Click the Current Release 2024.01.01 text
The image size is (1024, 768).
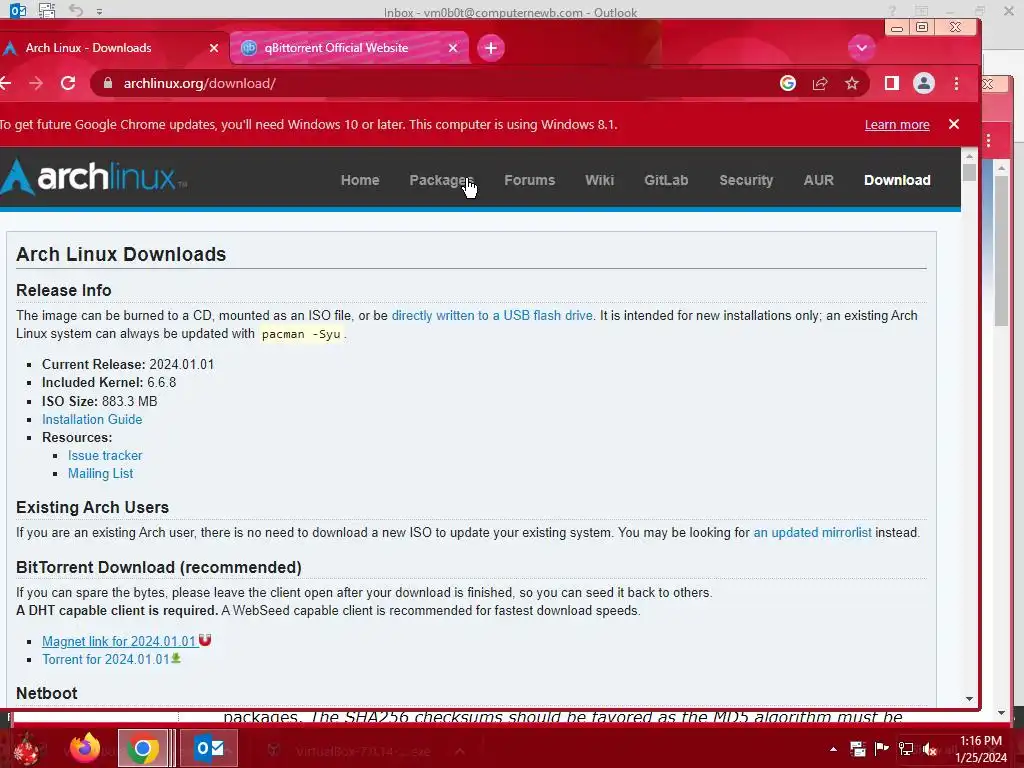point(128,364)
